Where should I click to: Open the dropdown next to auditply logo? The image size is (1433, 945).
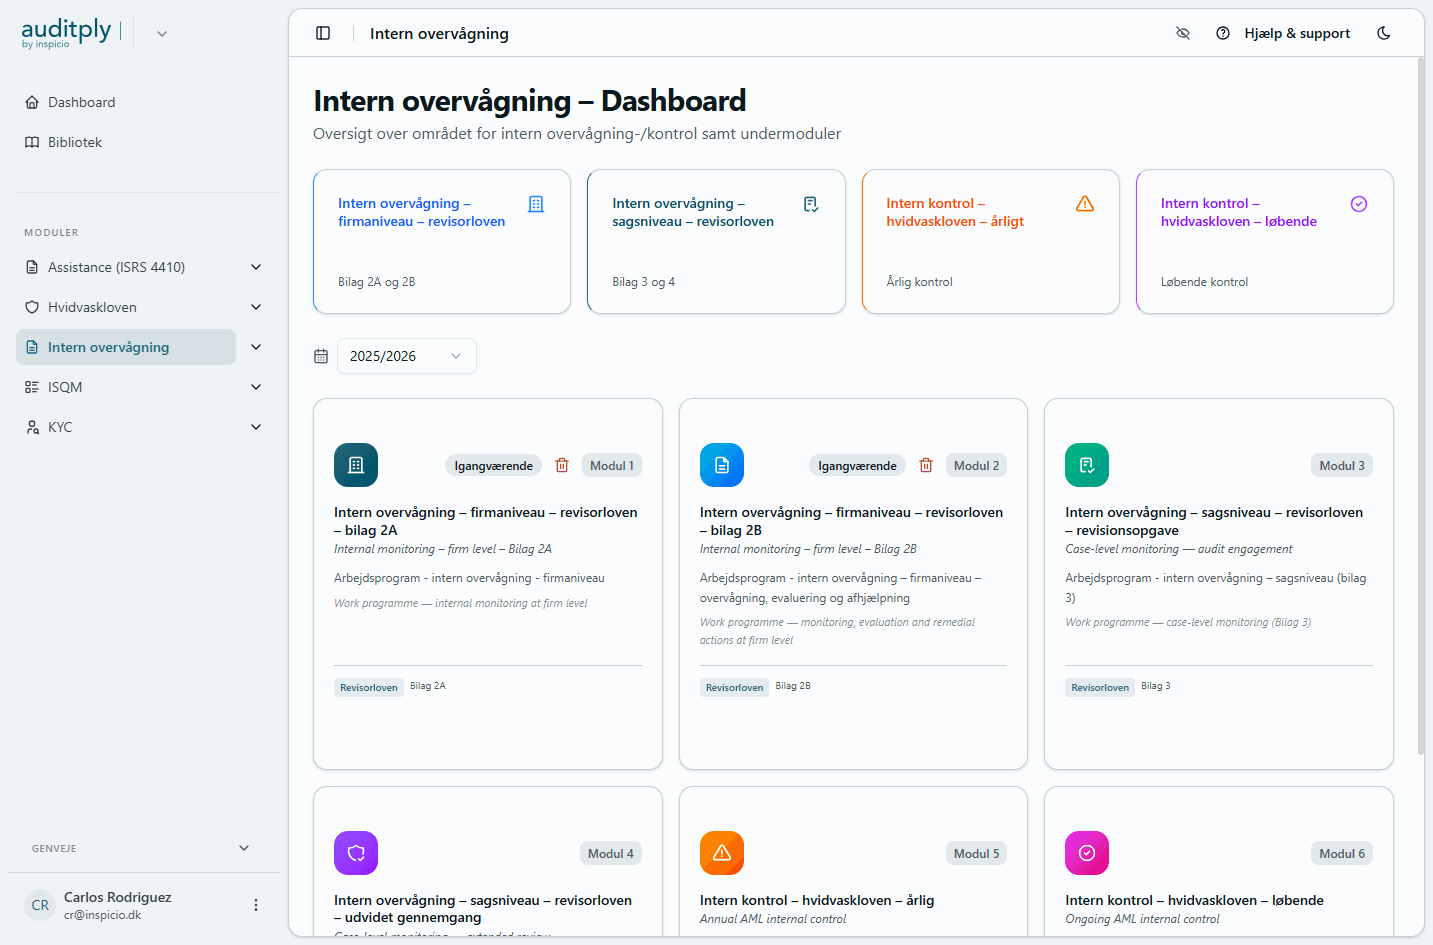point(162,33)
